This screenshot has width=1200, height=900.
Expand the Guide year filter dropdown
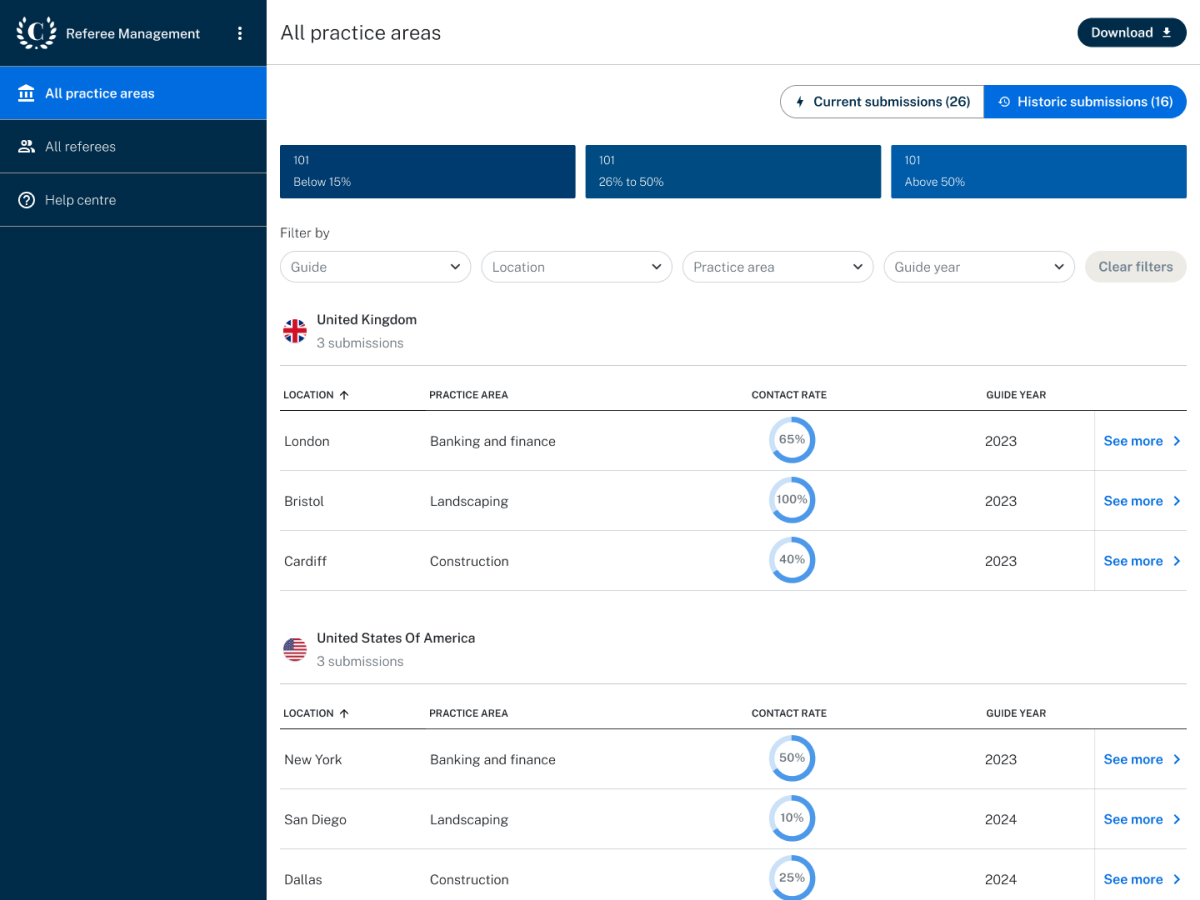pos(978,267)
